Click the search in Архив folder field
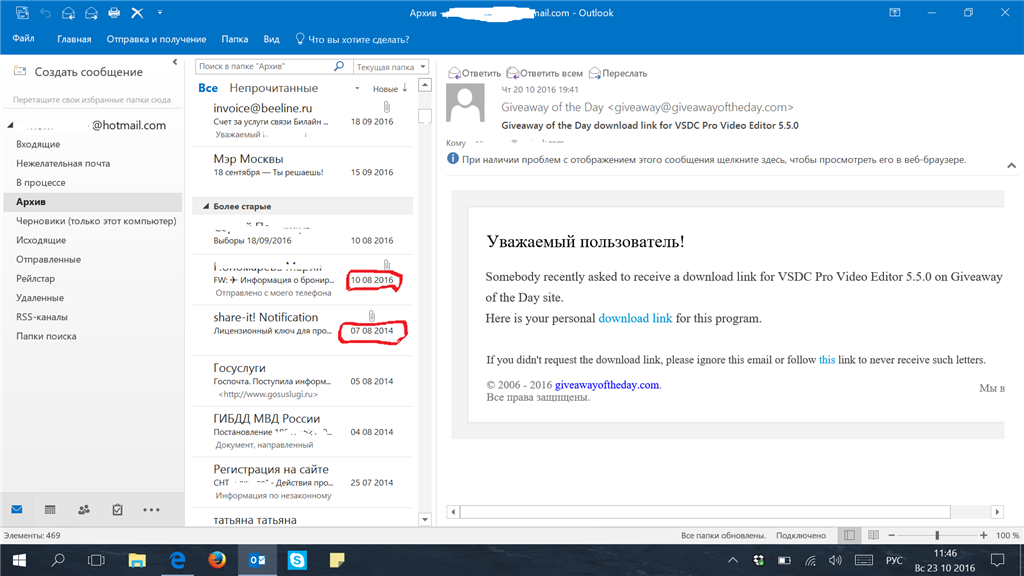 [264, 66]
